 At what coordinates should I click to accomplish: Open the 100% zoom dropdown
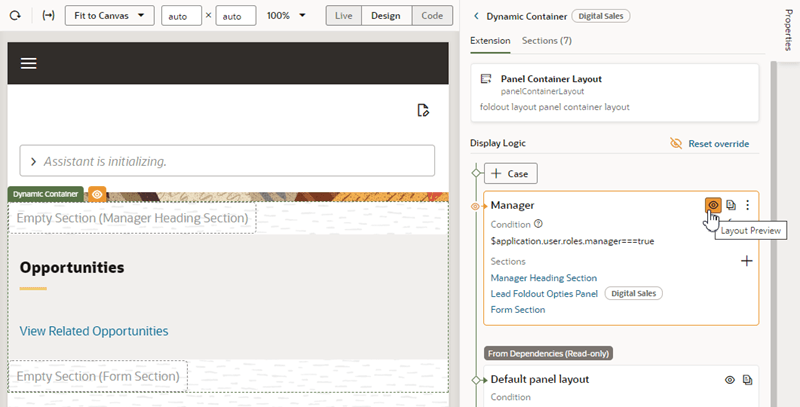(x=286, y=16)
